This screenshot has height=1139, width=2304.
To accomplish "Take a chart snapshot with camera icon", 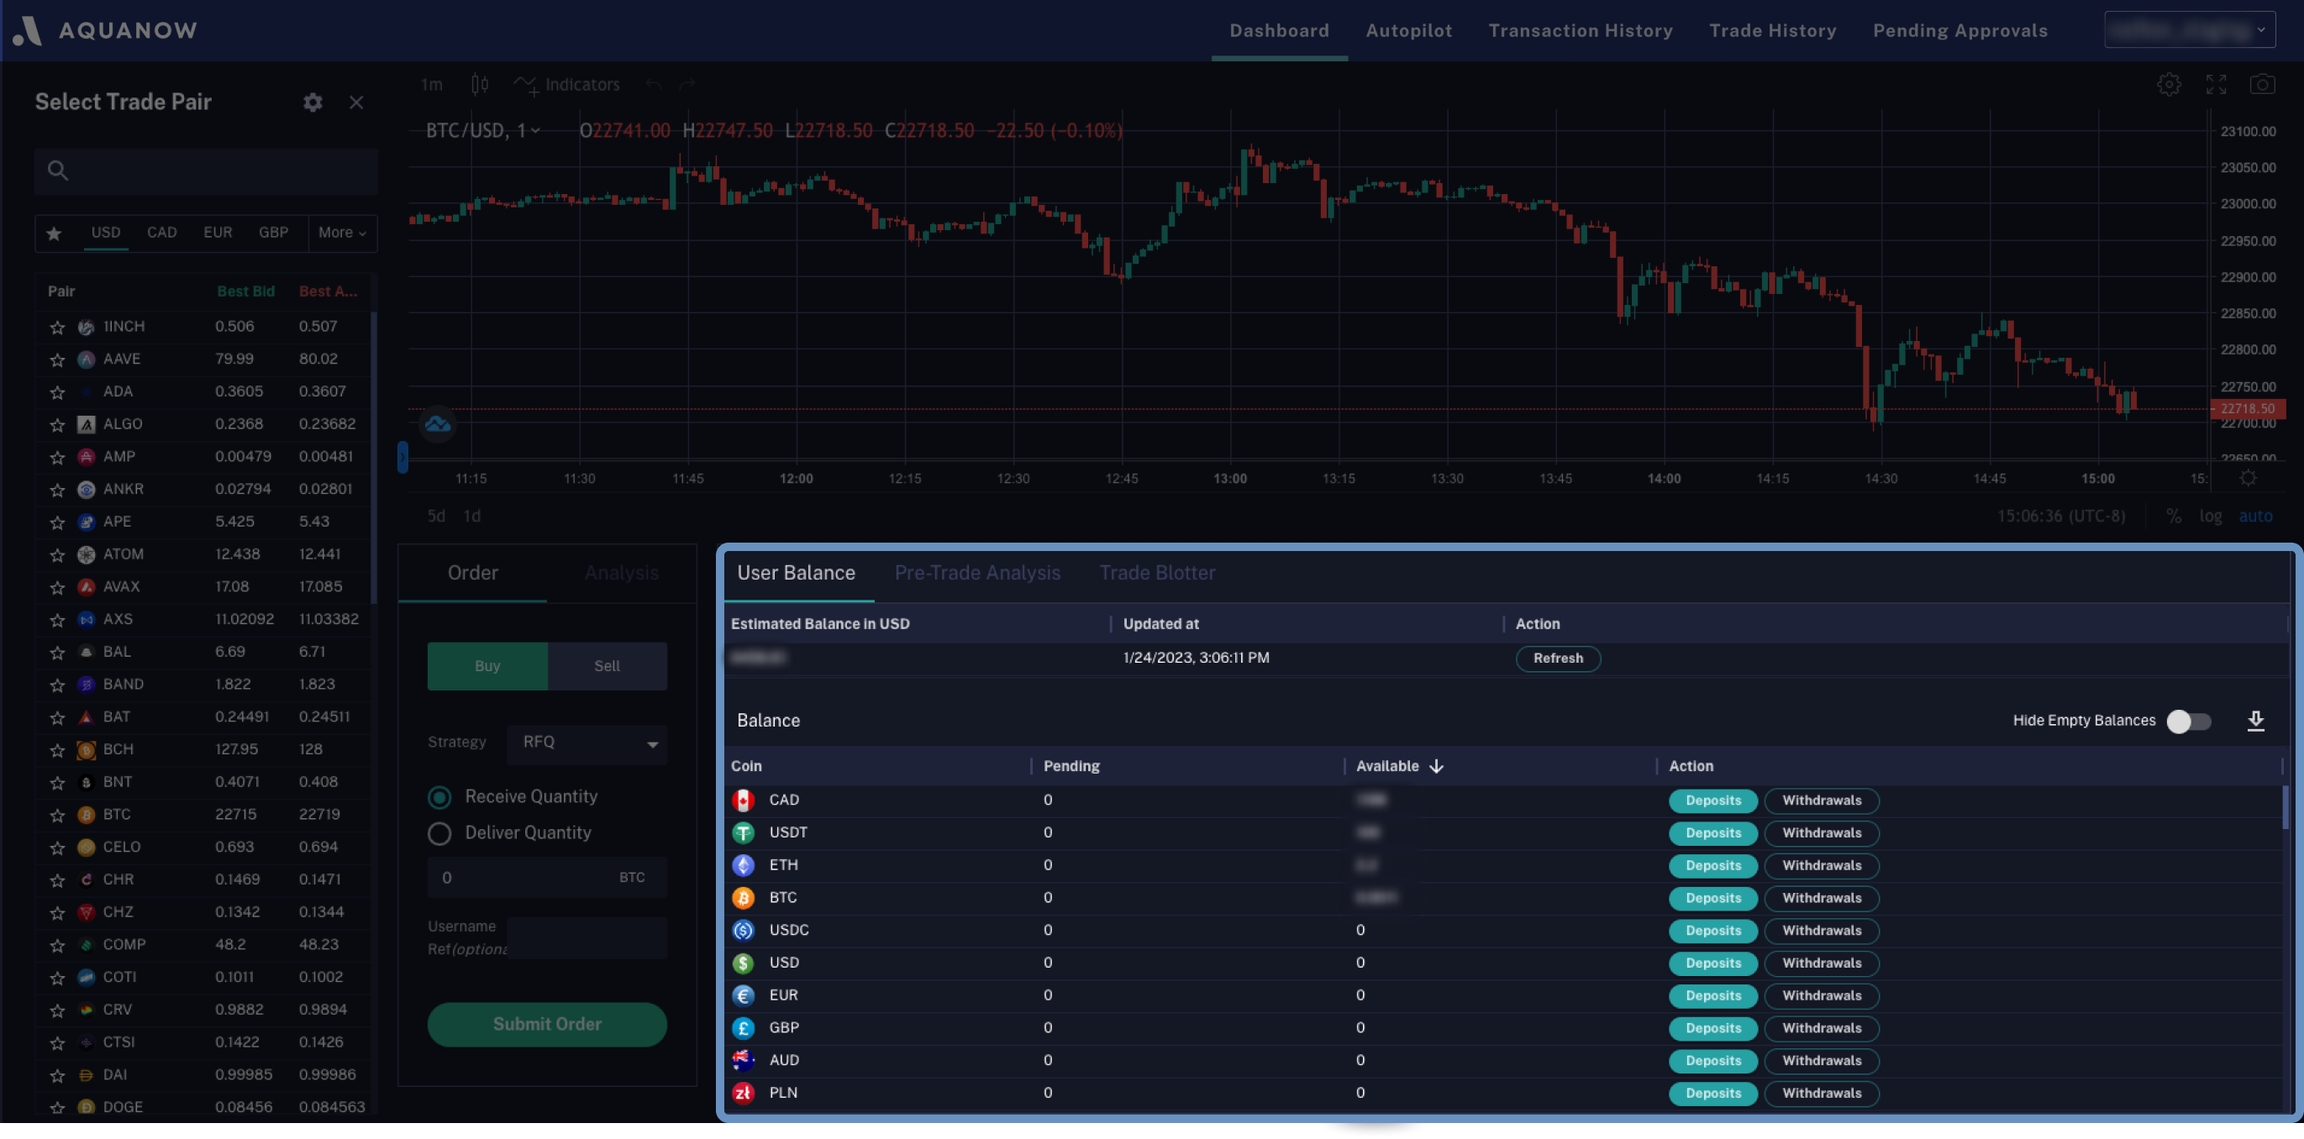I will click(x=2262, y=85).
